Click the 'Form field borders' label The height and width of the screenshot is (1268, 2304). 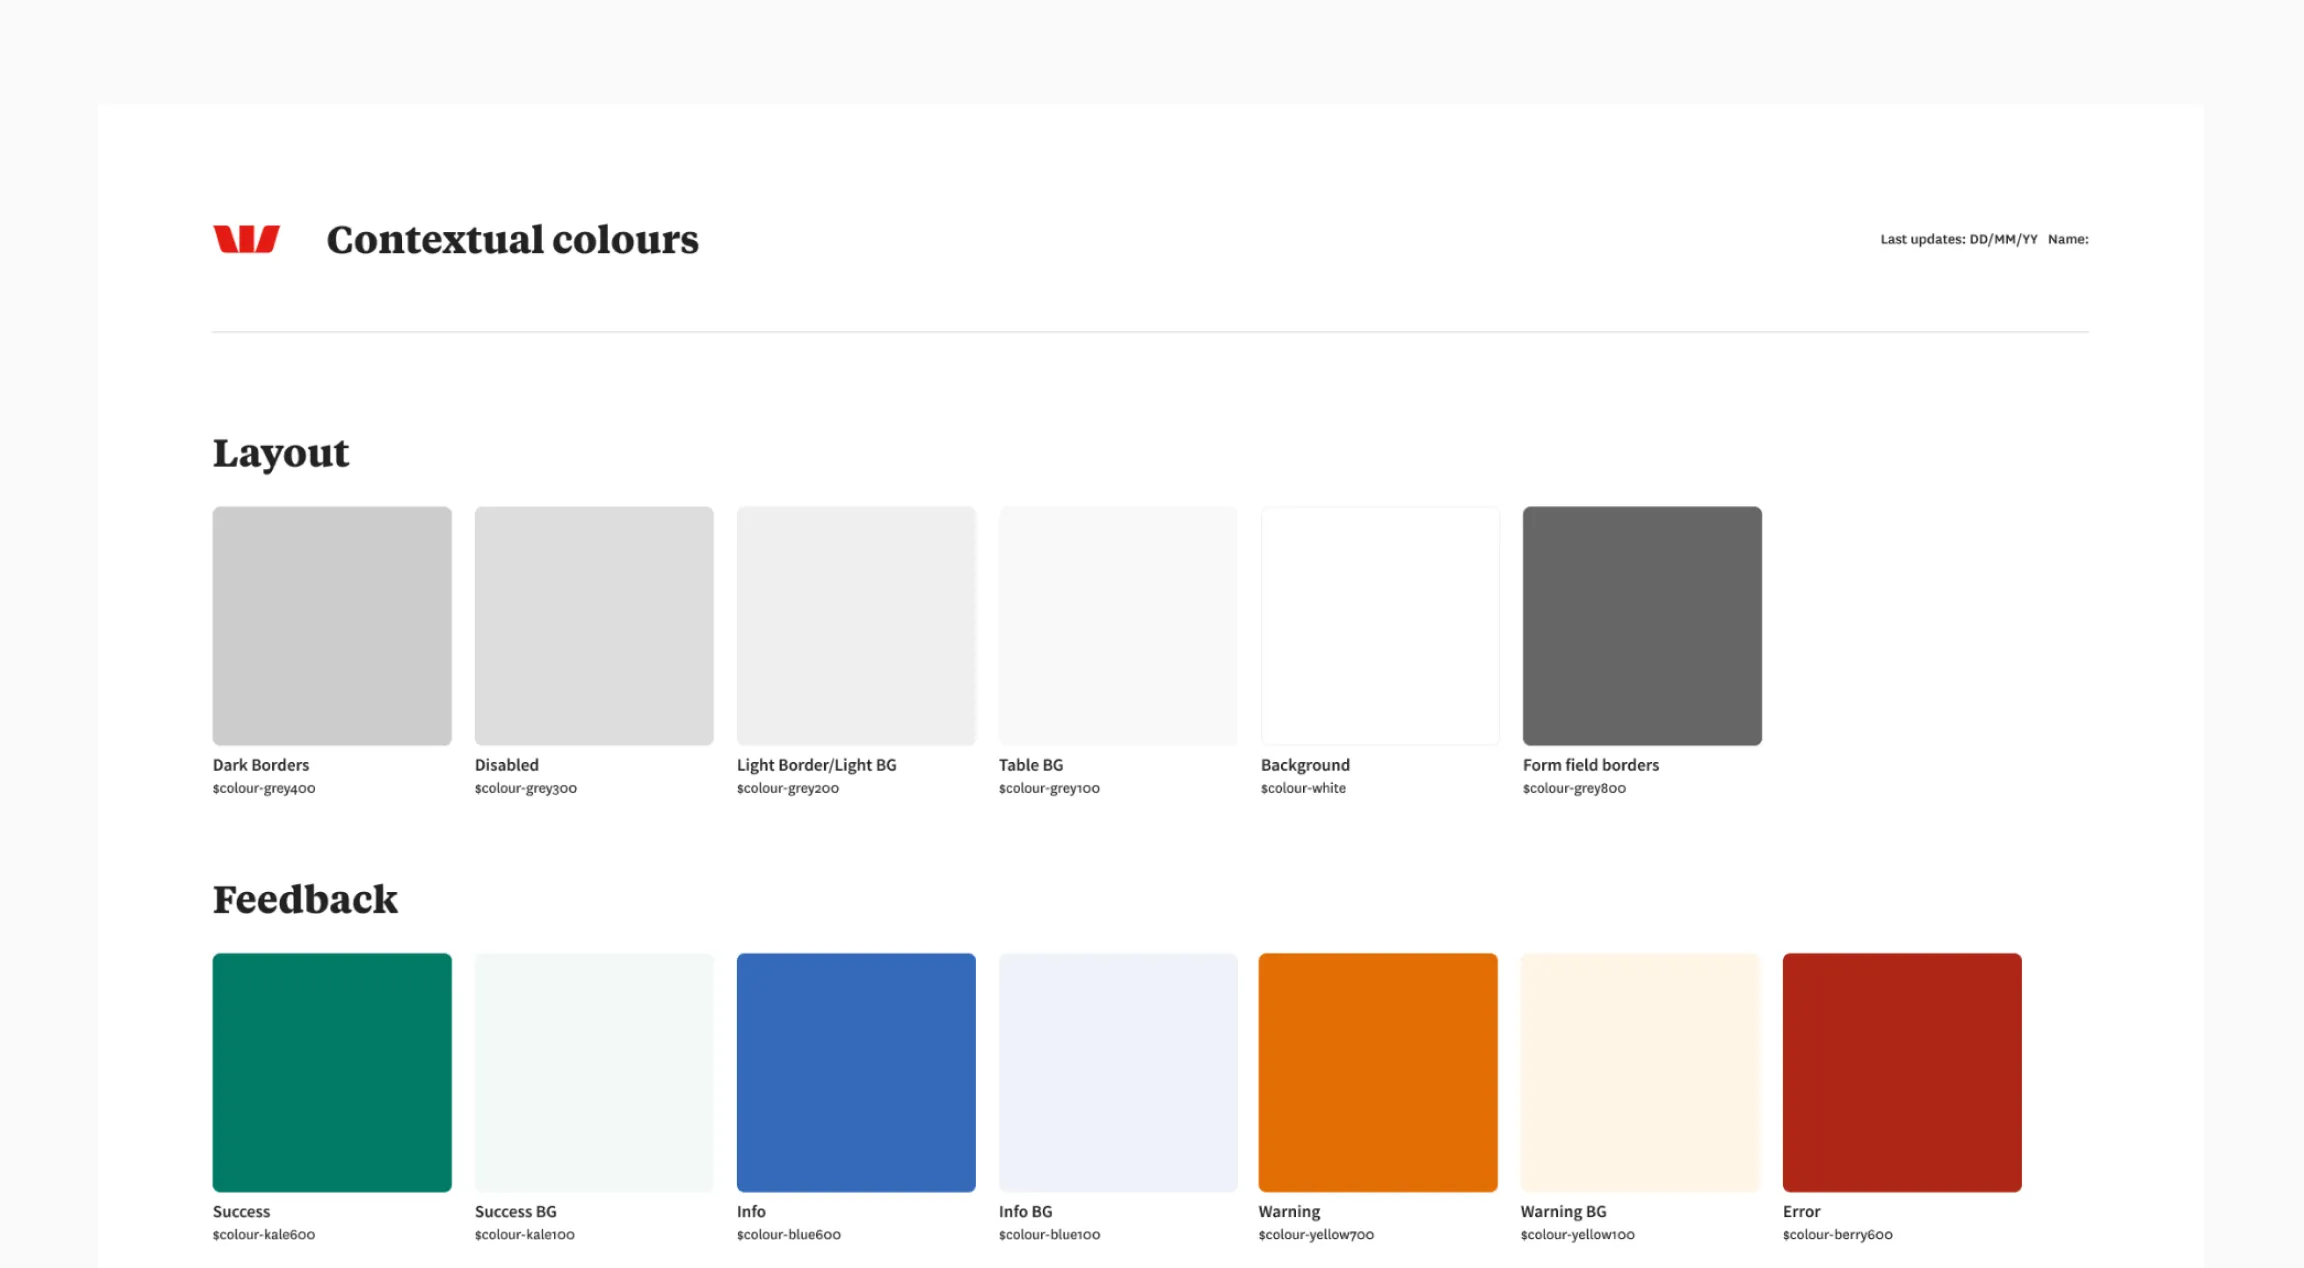coord(1591,765)
